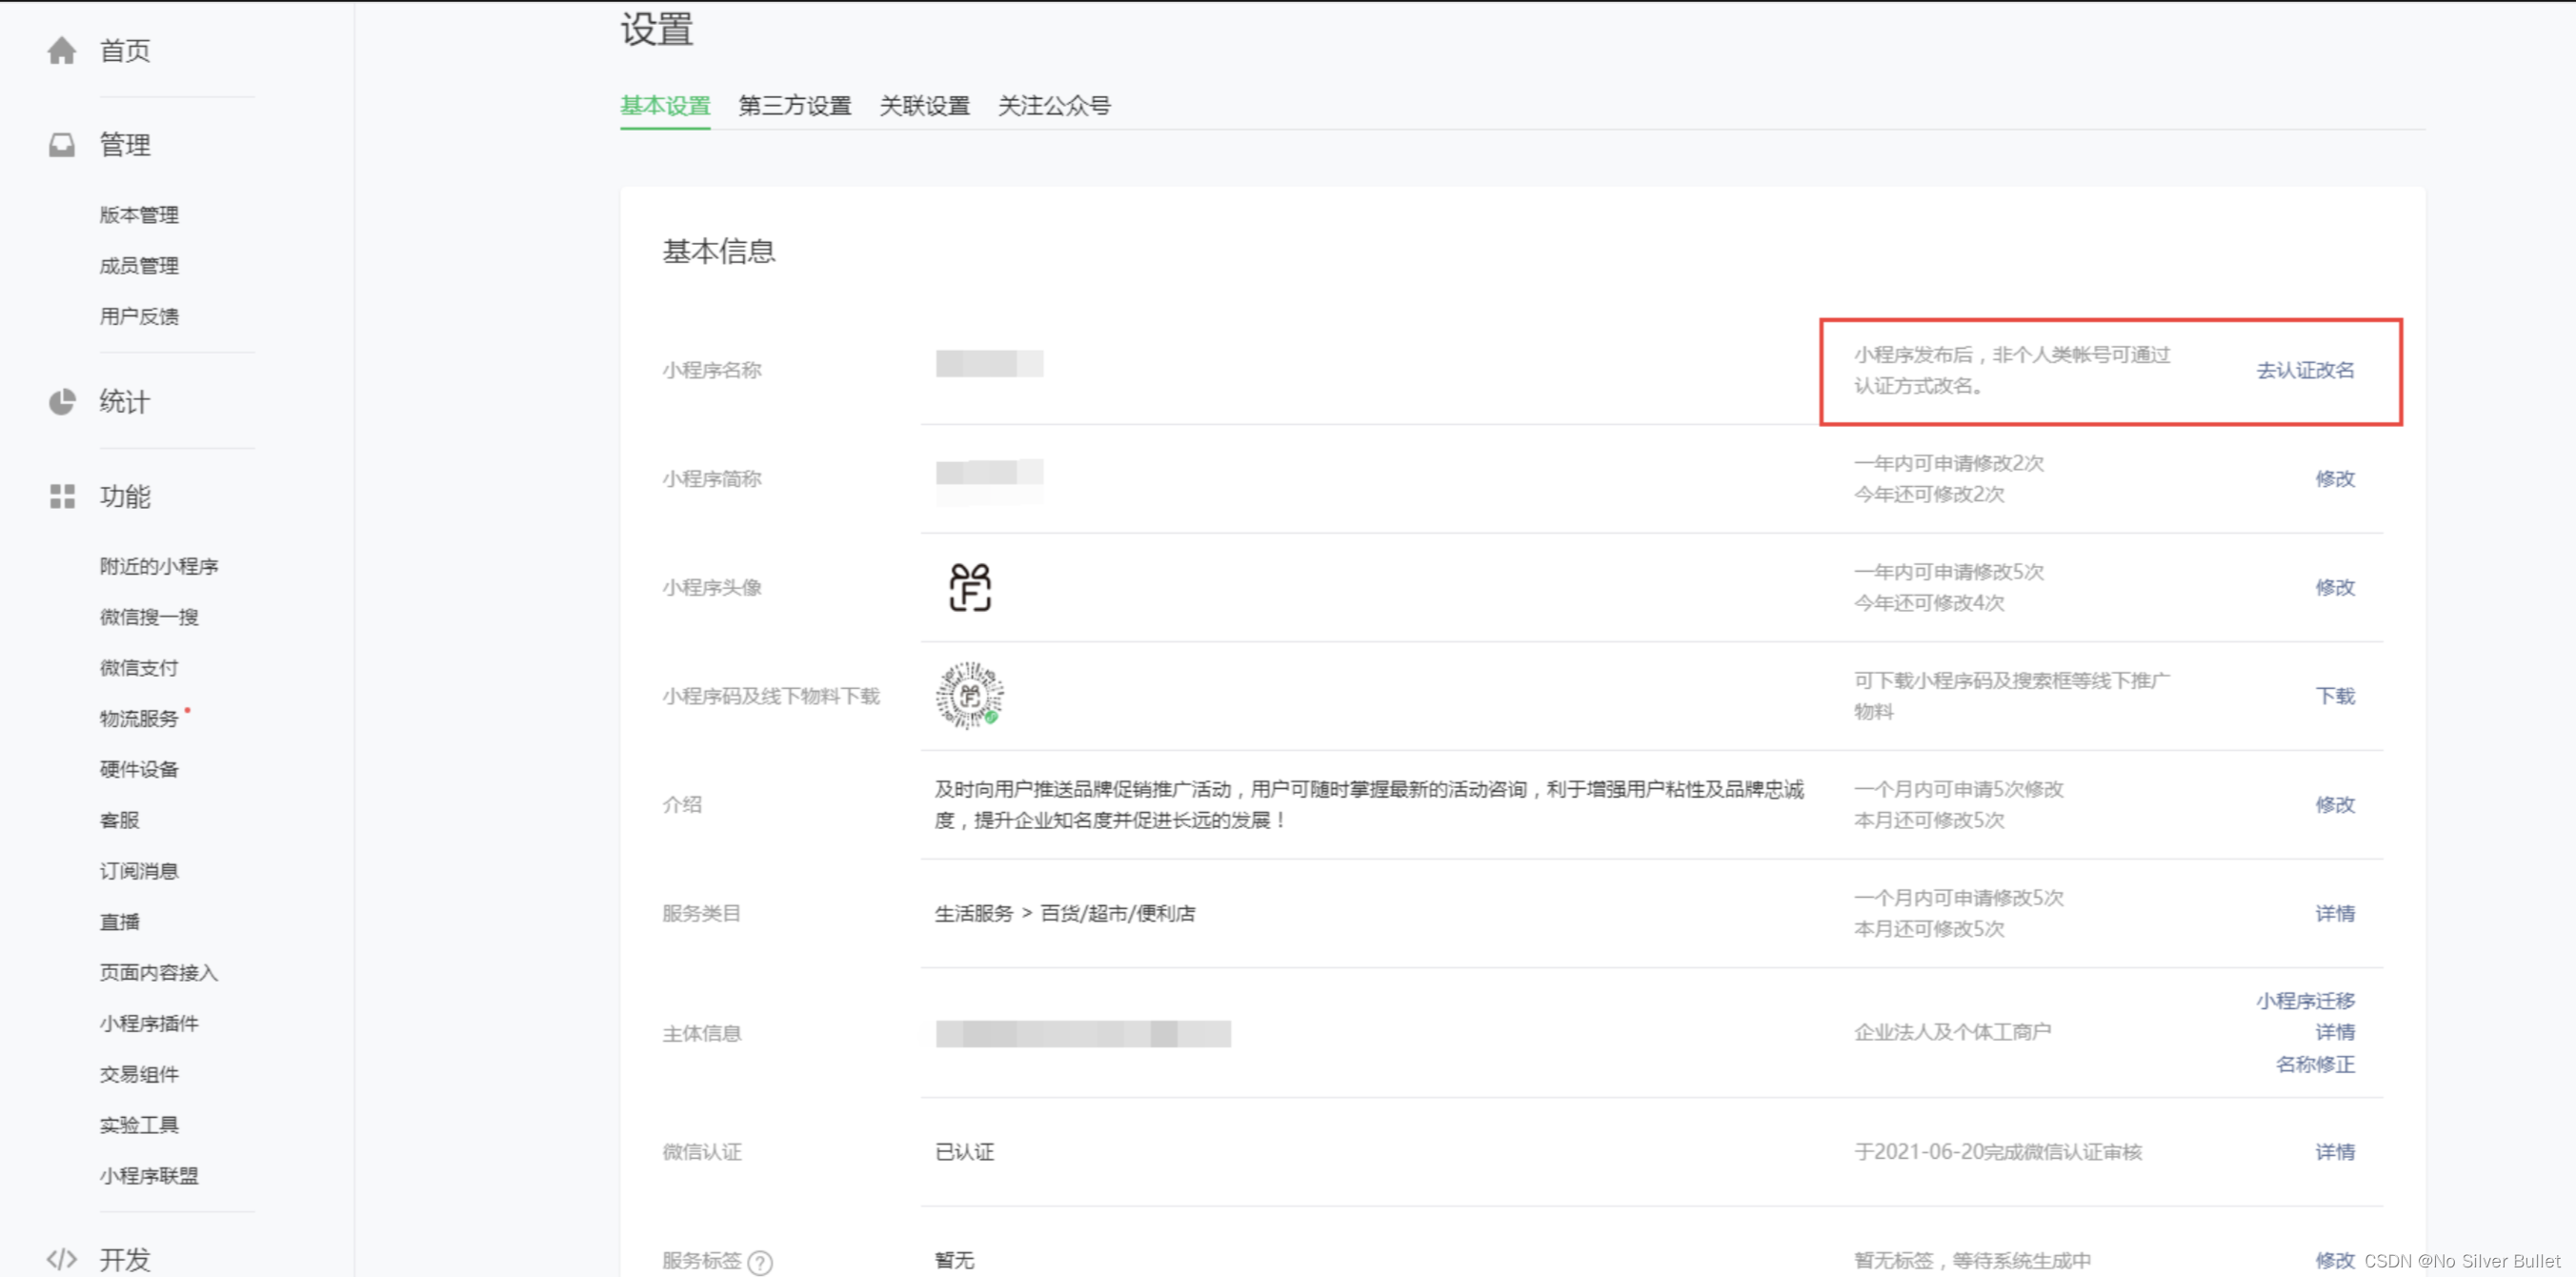Click 修改 for 小程序简称
Image resolution: width=2576 pixels, height=1277 pixels.
click(x=2335, y=479)
